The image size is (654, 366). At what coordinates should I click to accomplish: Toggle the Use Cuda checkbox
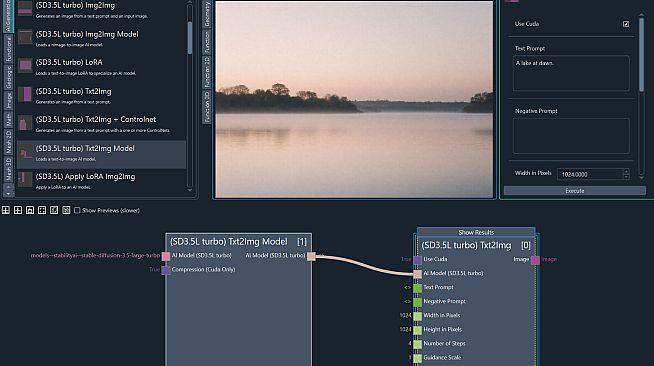point(626,24)
